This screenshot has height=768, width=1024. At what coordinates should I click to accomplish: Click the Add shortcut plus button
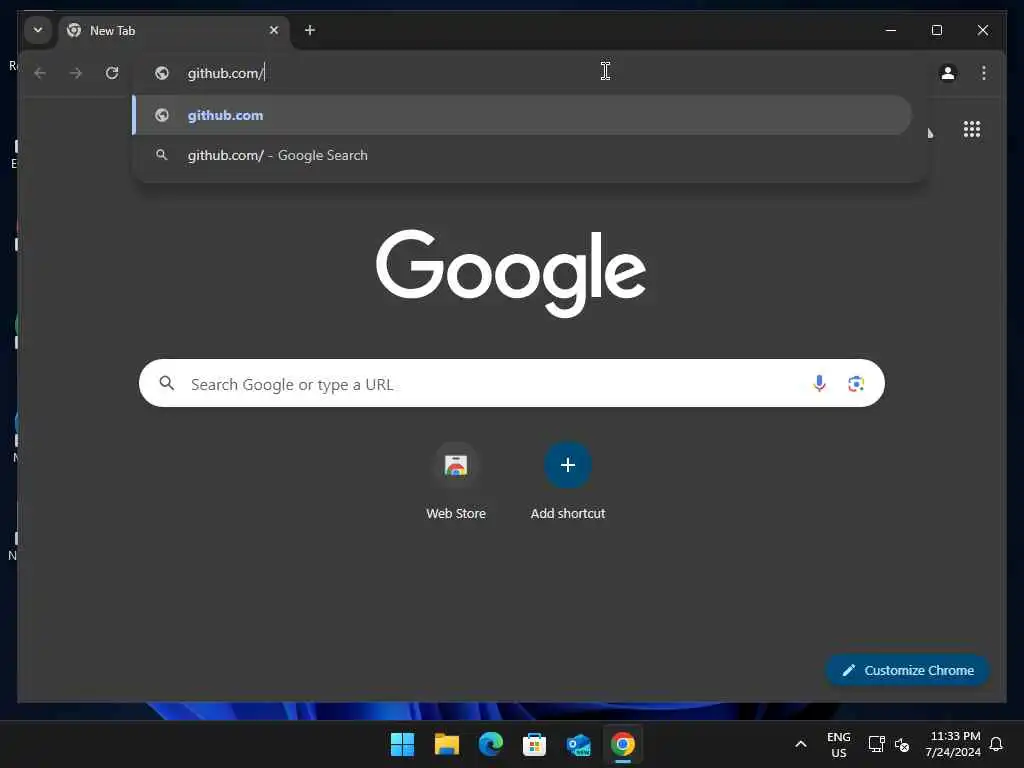point(568,465)
